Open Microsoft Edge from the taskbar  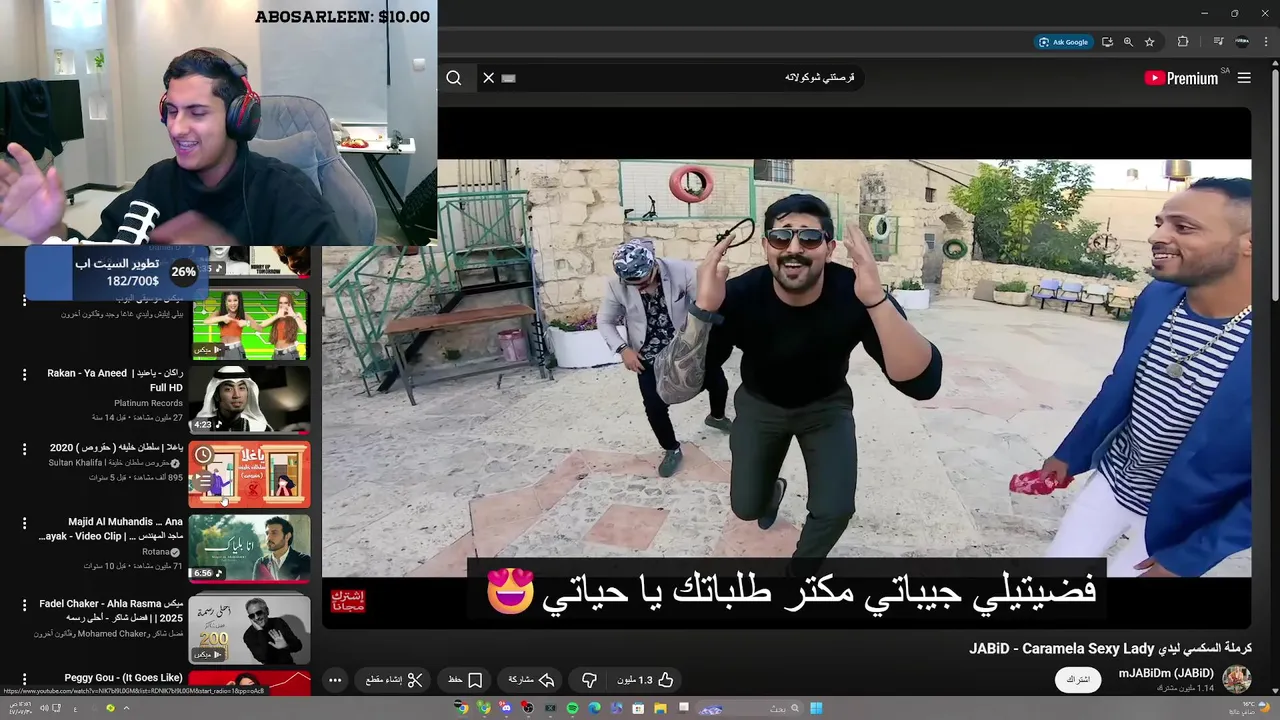594,708
